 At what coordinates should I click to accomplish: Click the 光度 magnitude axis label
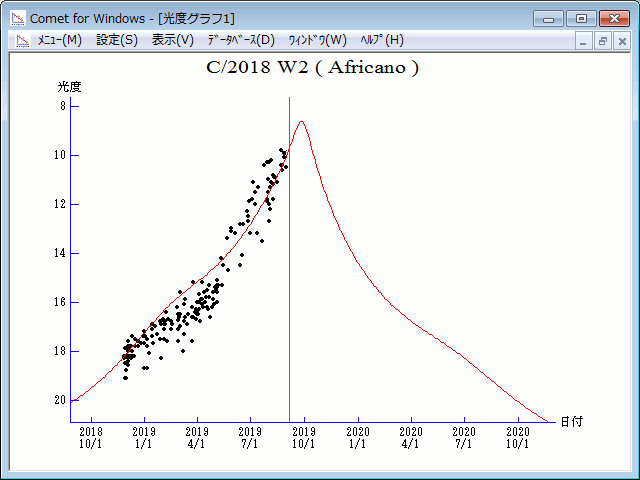pos(69,87)
